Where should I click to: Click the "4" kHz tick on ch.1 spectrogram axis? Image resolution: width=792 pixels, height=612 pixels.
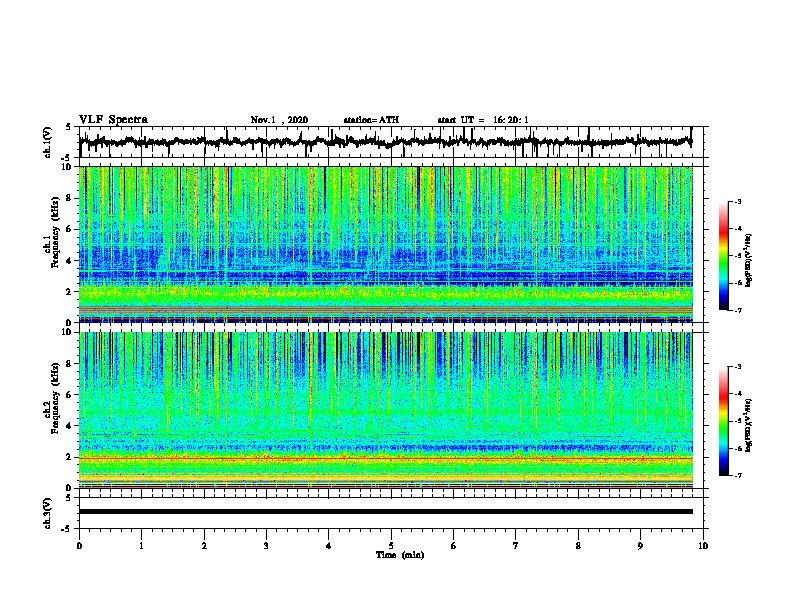click(69, 261)
